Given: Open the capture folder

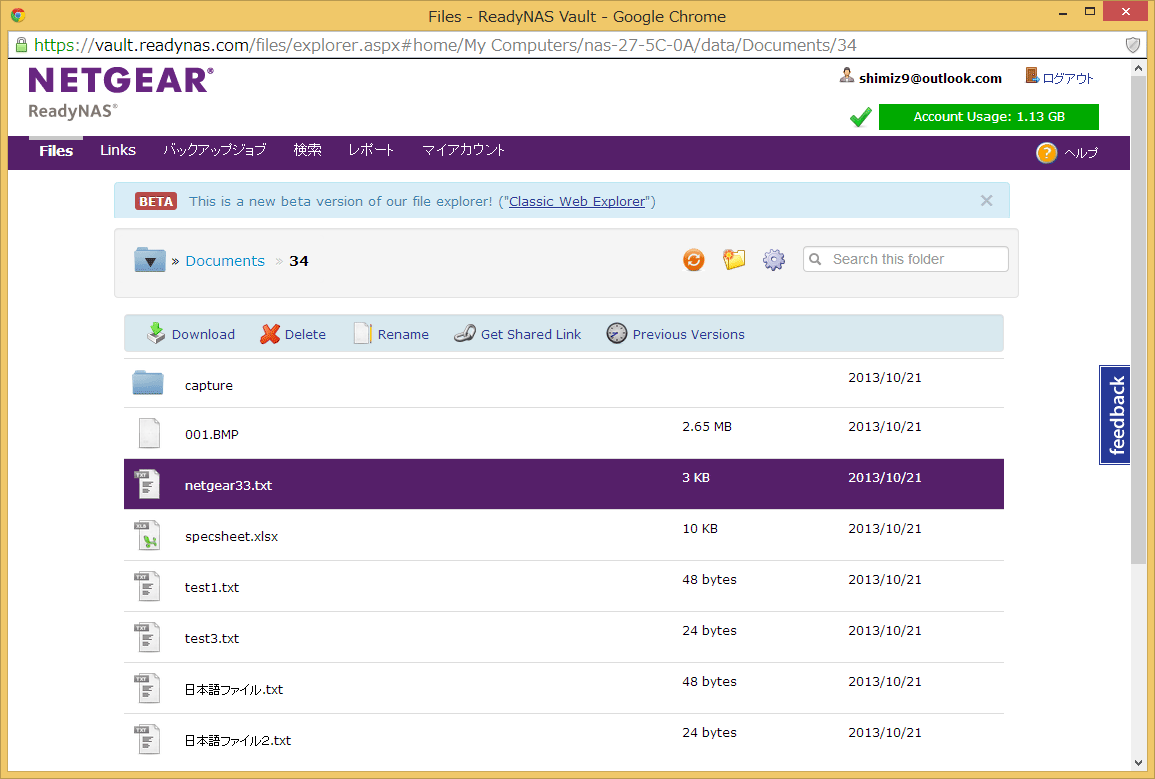Looking at the screenshot, I should [x=209, y=385].
